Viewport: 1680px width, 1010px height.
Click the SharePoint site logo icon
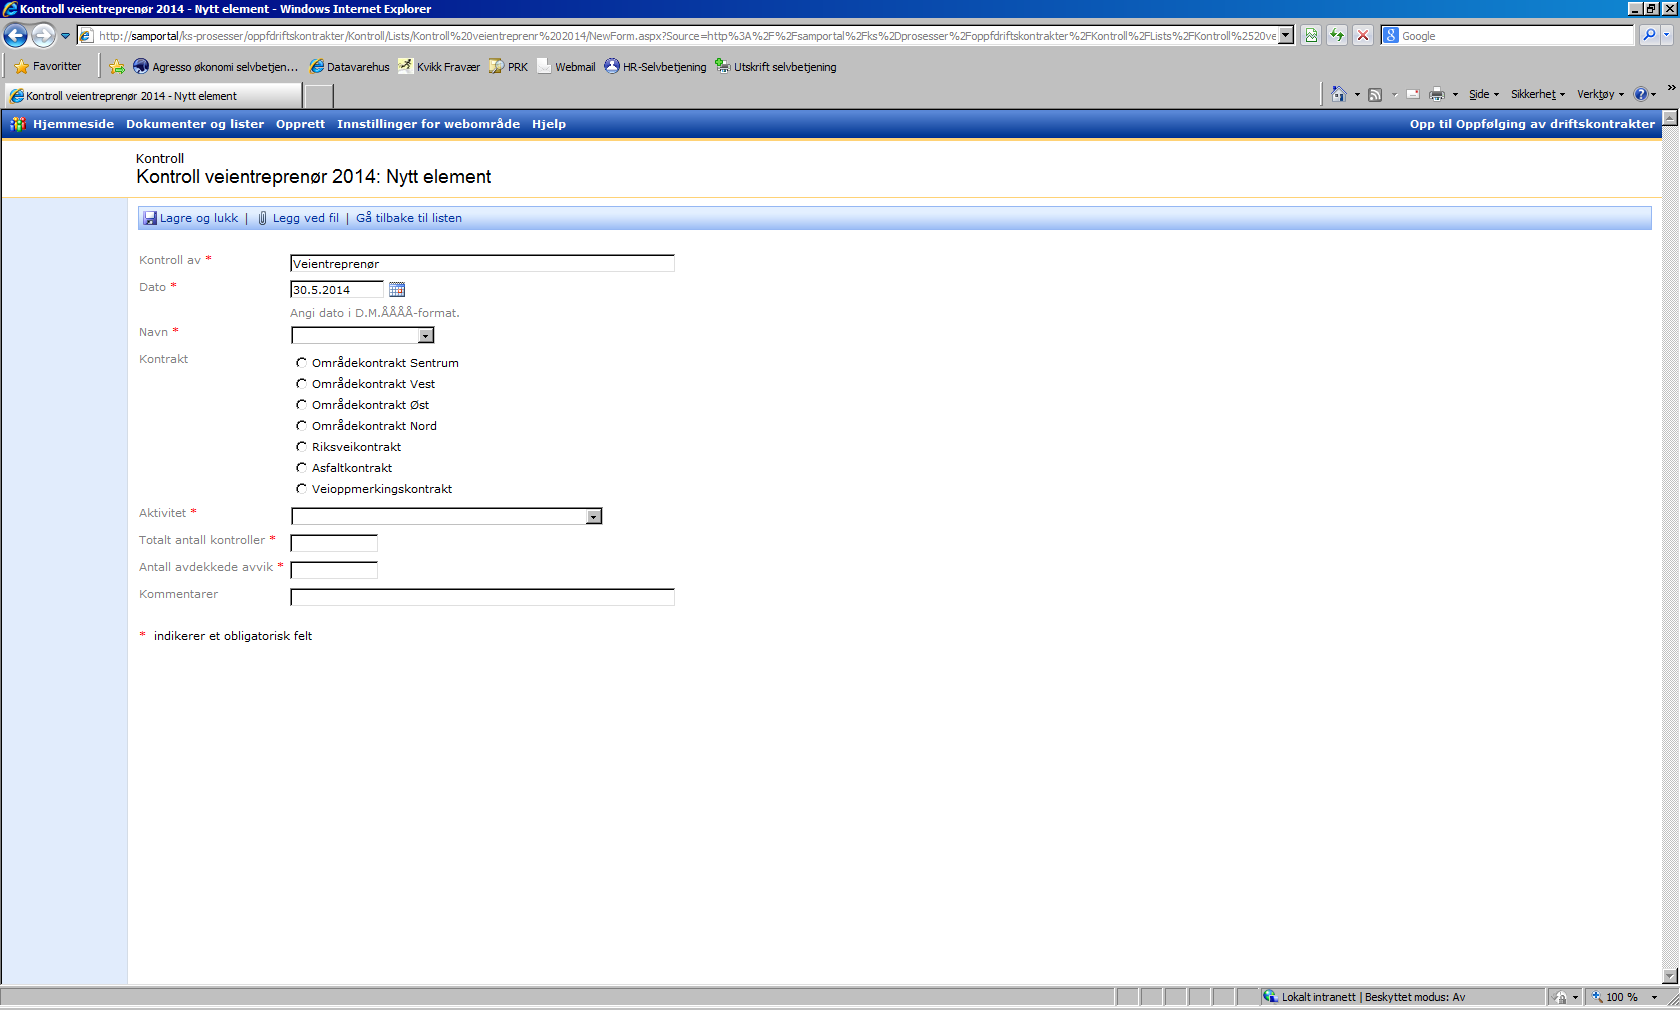pyautogui.click(x=18, y=124)
